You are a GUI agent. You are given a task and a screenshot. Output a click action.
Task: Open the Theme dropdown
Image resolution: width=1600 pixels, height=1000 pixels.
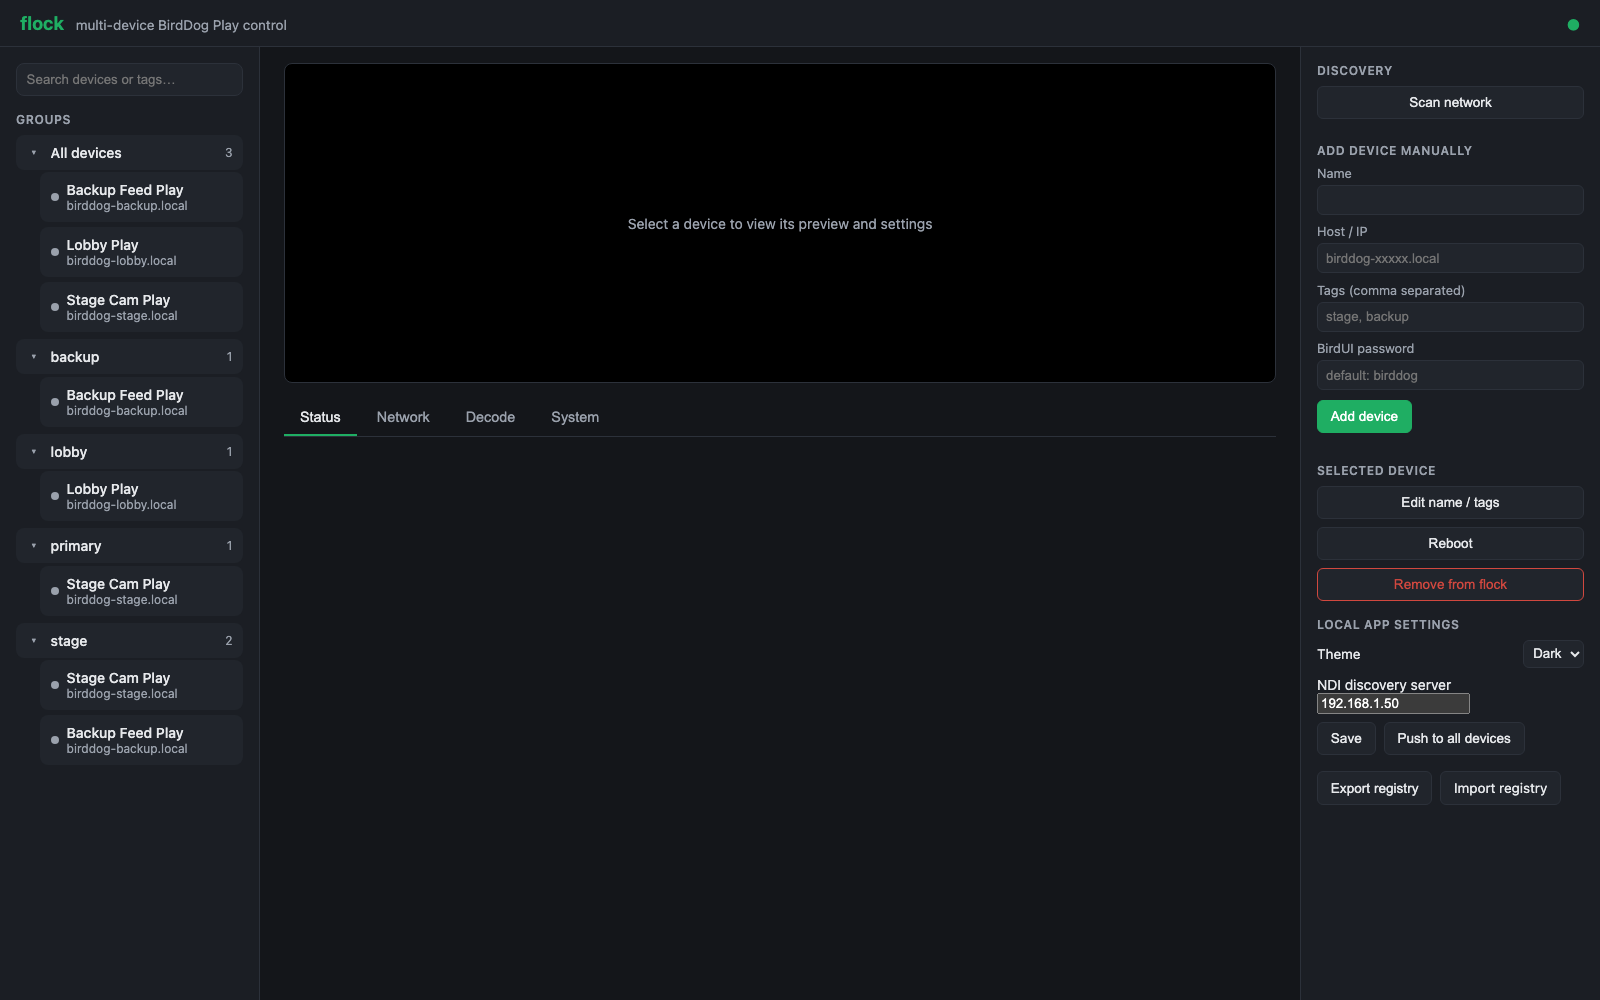(1553, 654)
